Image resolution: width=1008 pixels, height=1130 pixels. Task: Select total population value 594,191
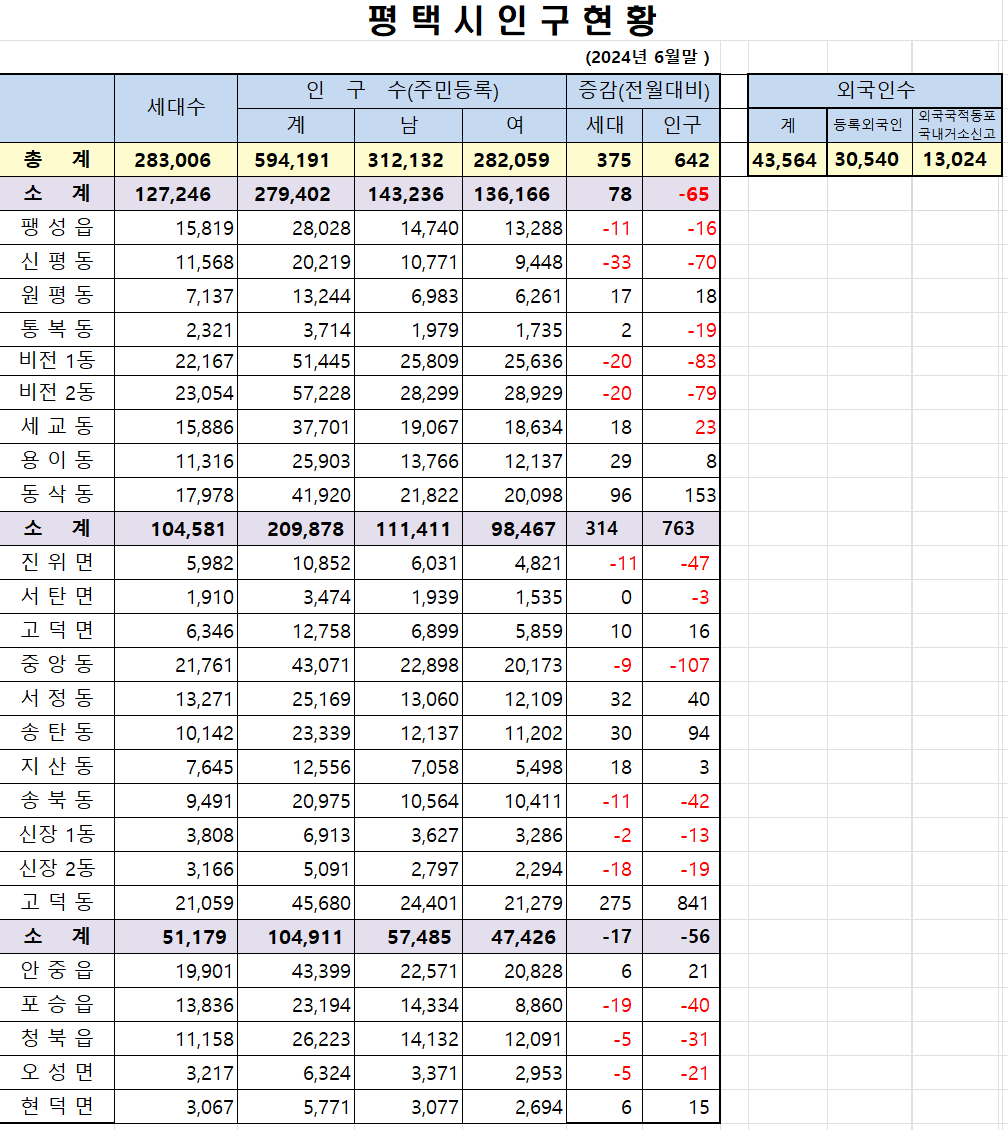pos(292,160)
